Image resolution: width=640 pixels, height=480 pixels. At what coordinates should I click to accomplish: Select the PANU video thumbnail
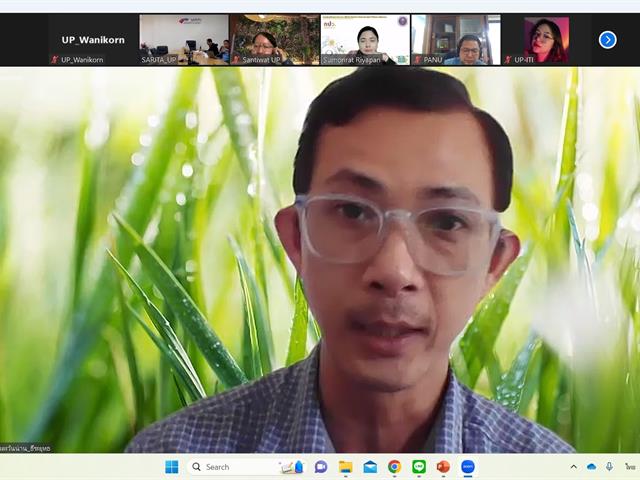[456, 40]
